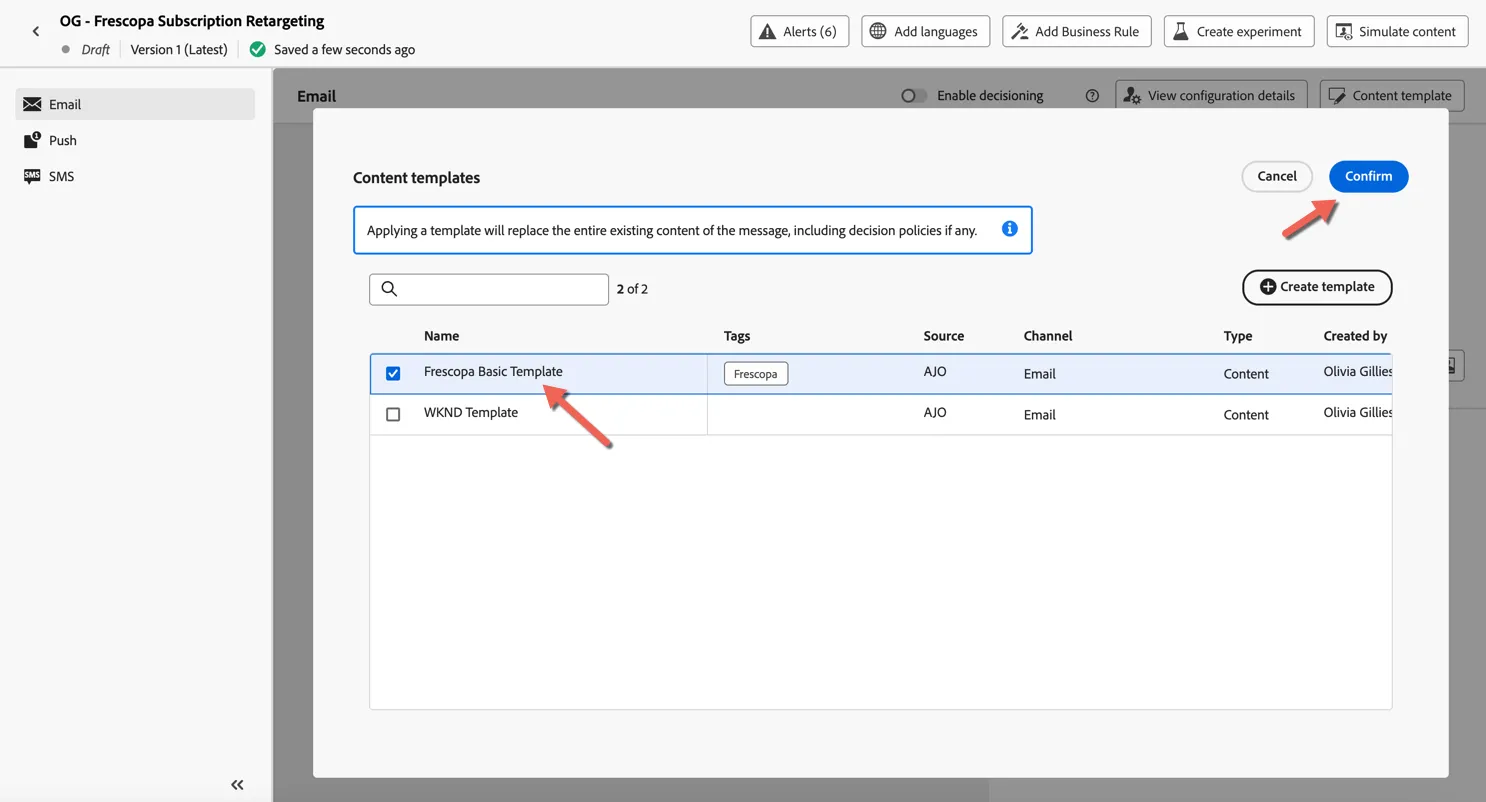Click the Tags column header

(737, 336)
